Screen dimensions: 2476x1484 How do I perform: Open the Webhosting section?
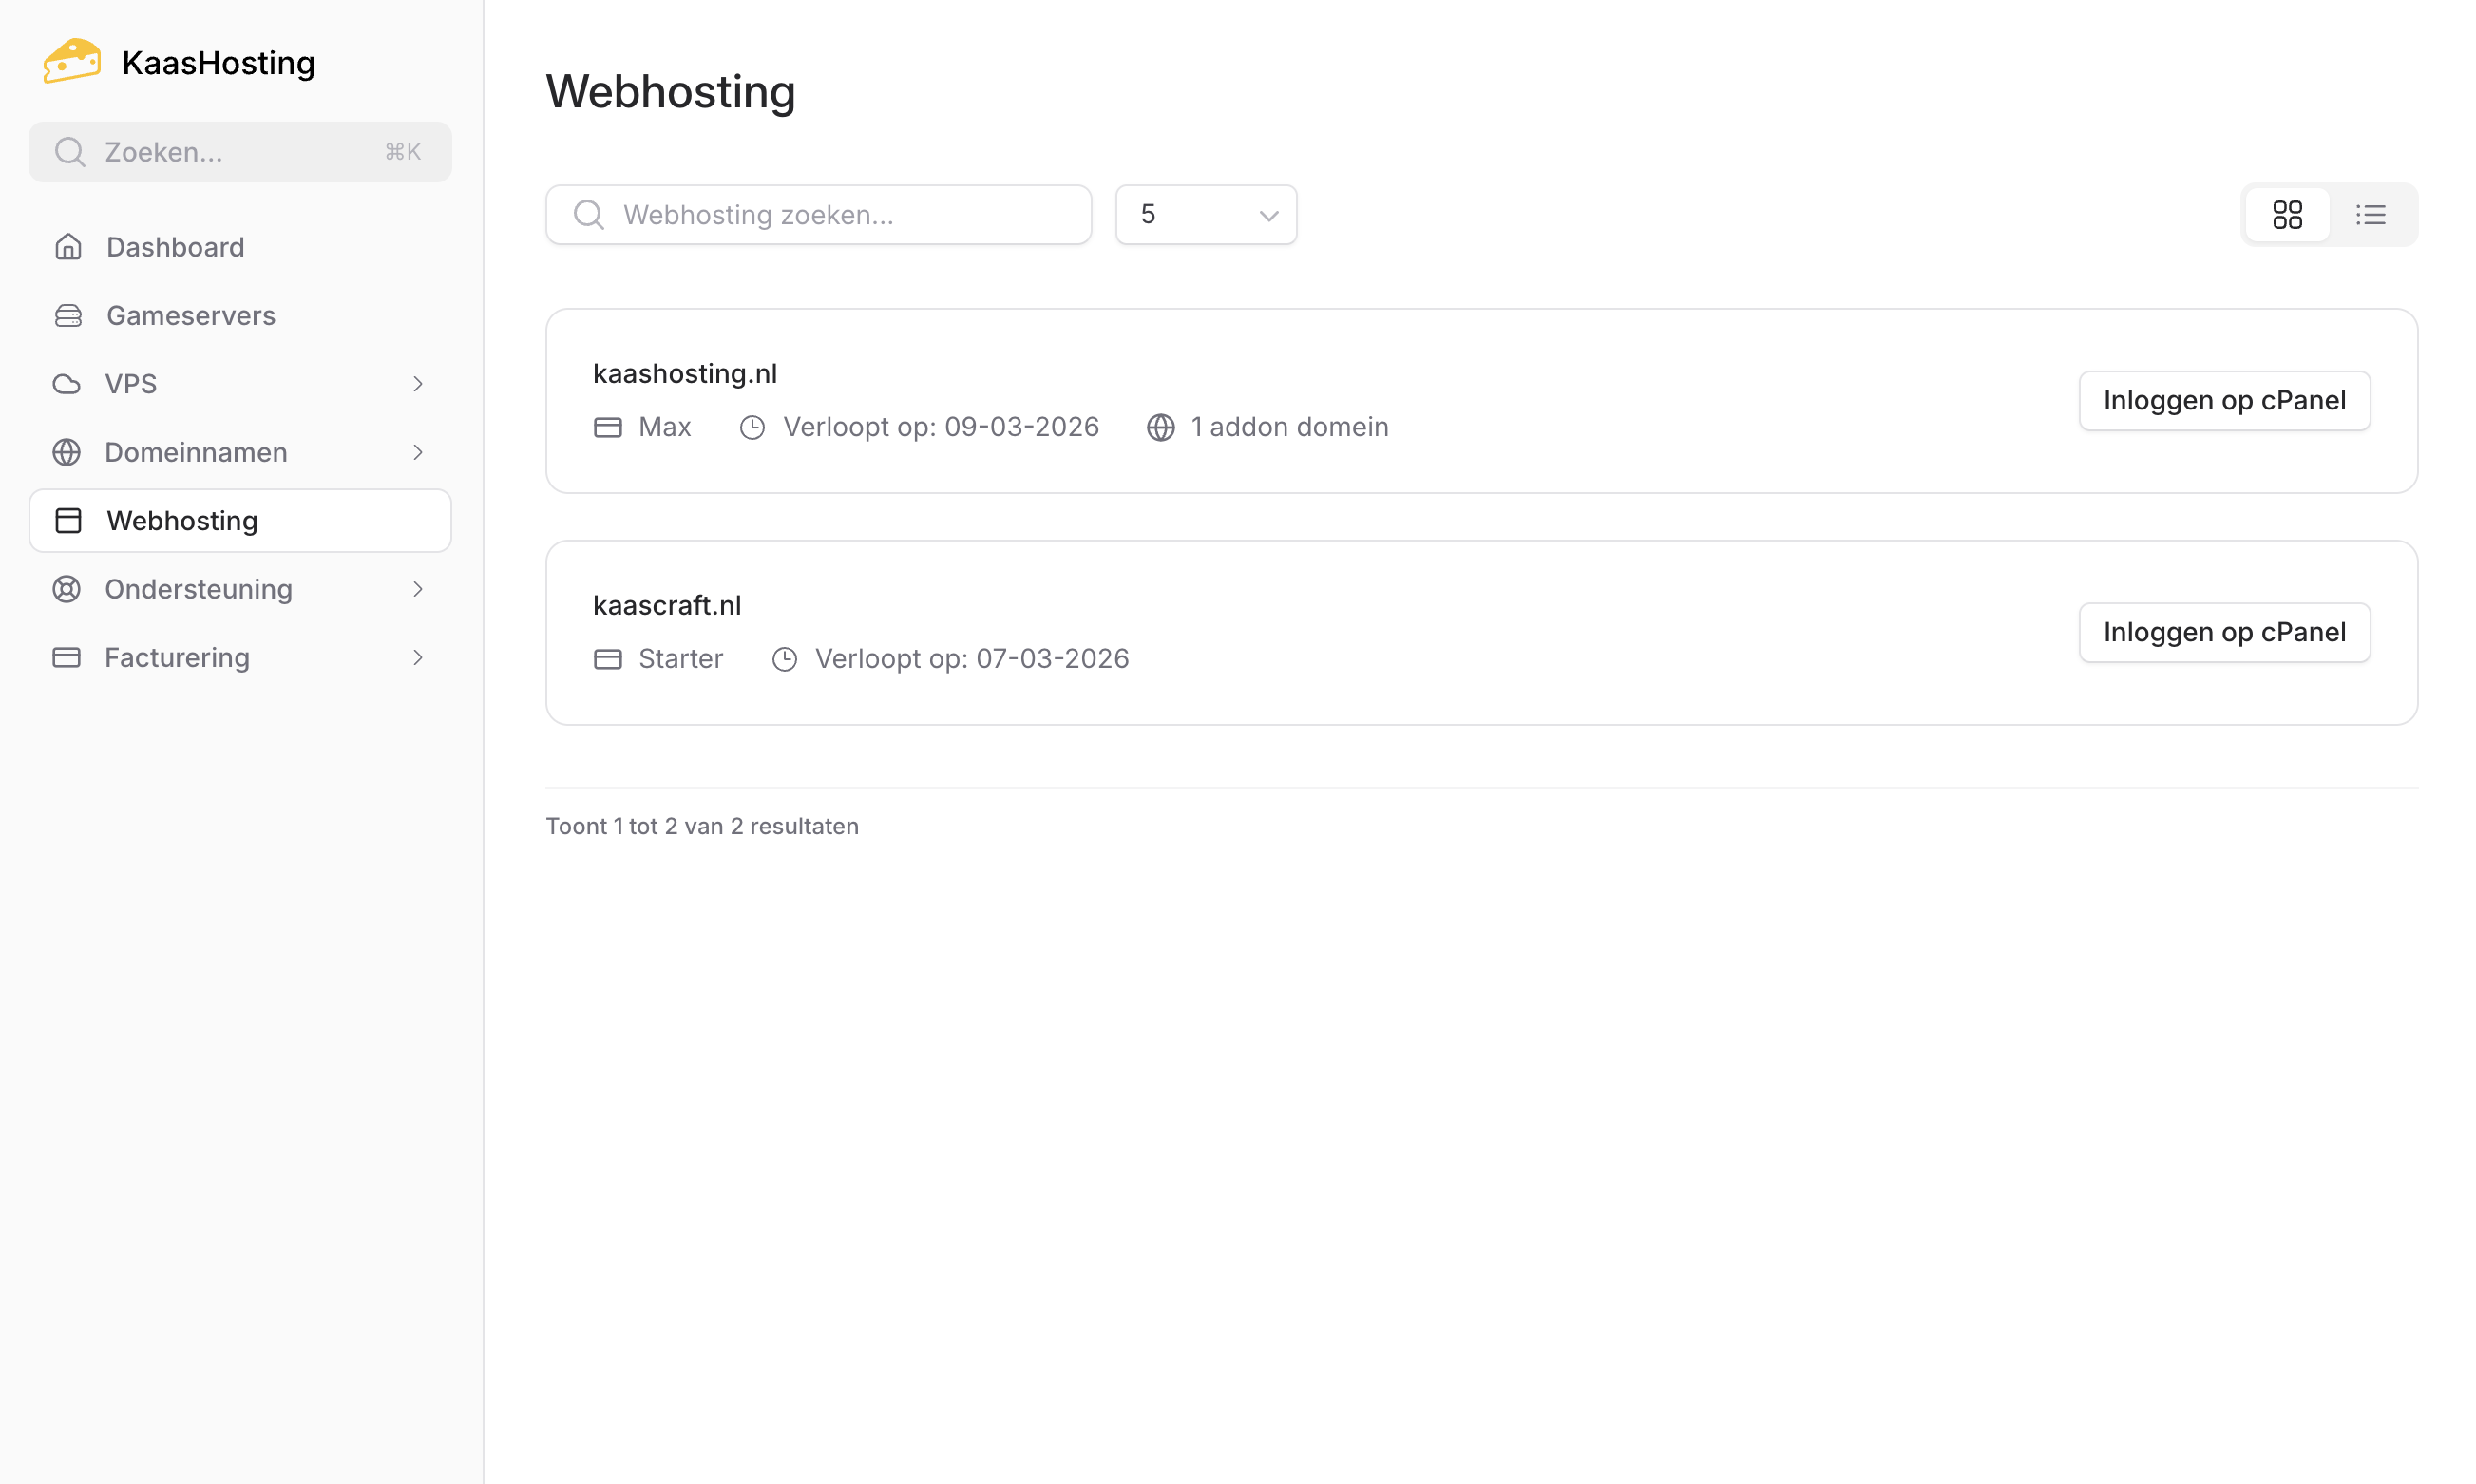tap(182, 520)
